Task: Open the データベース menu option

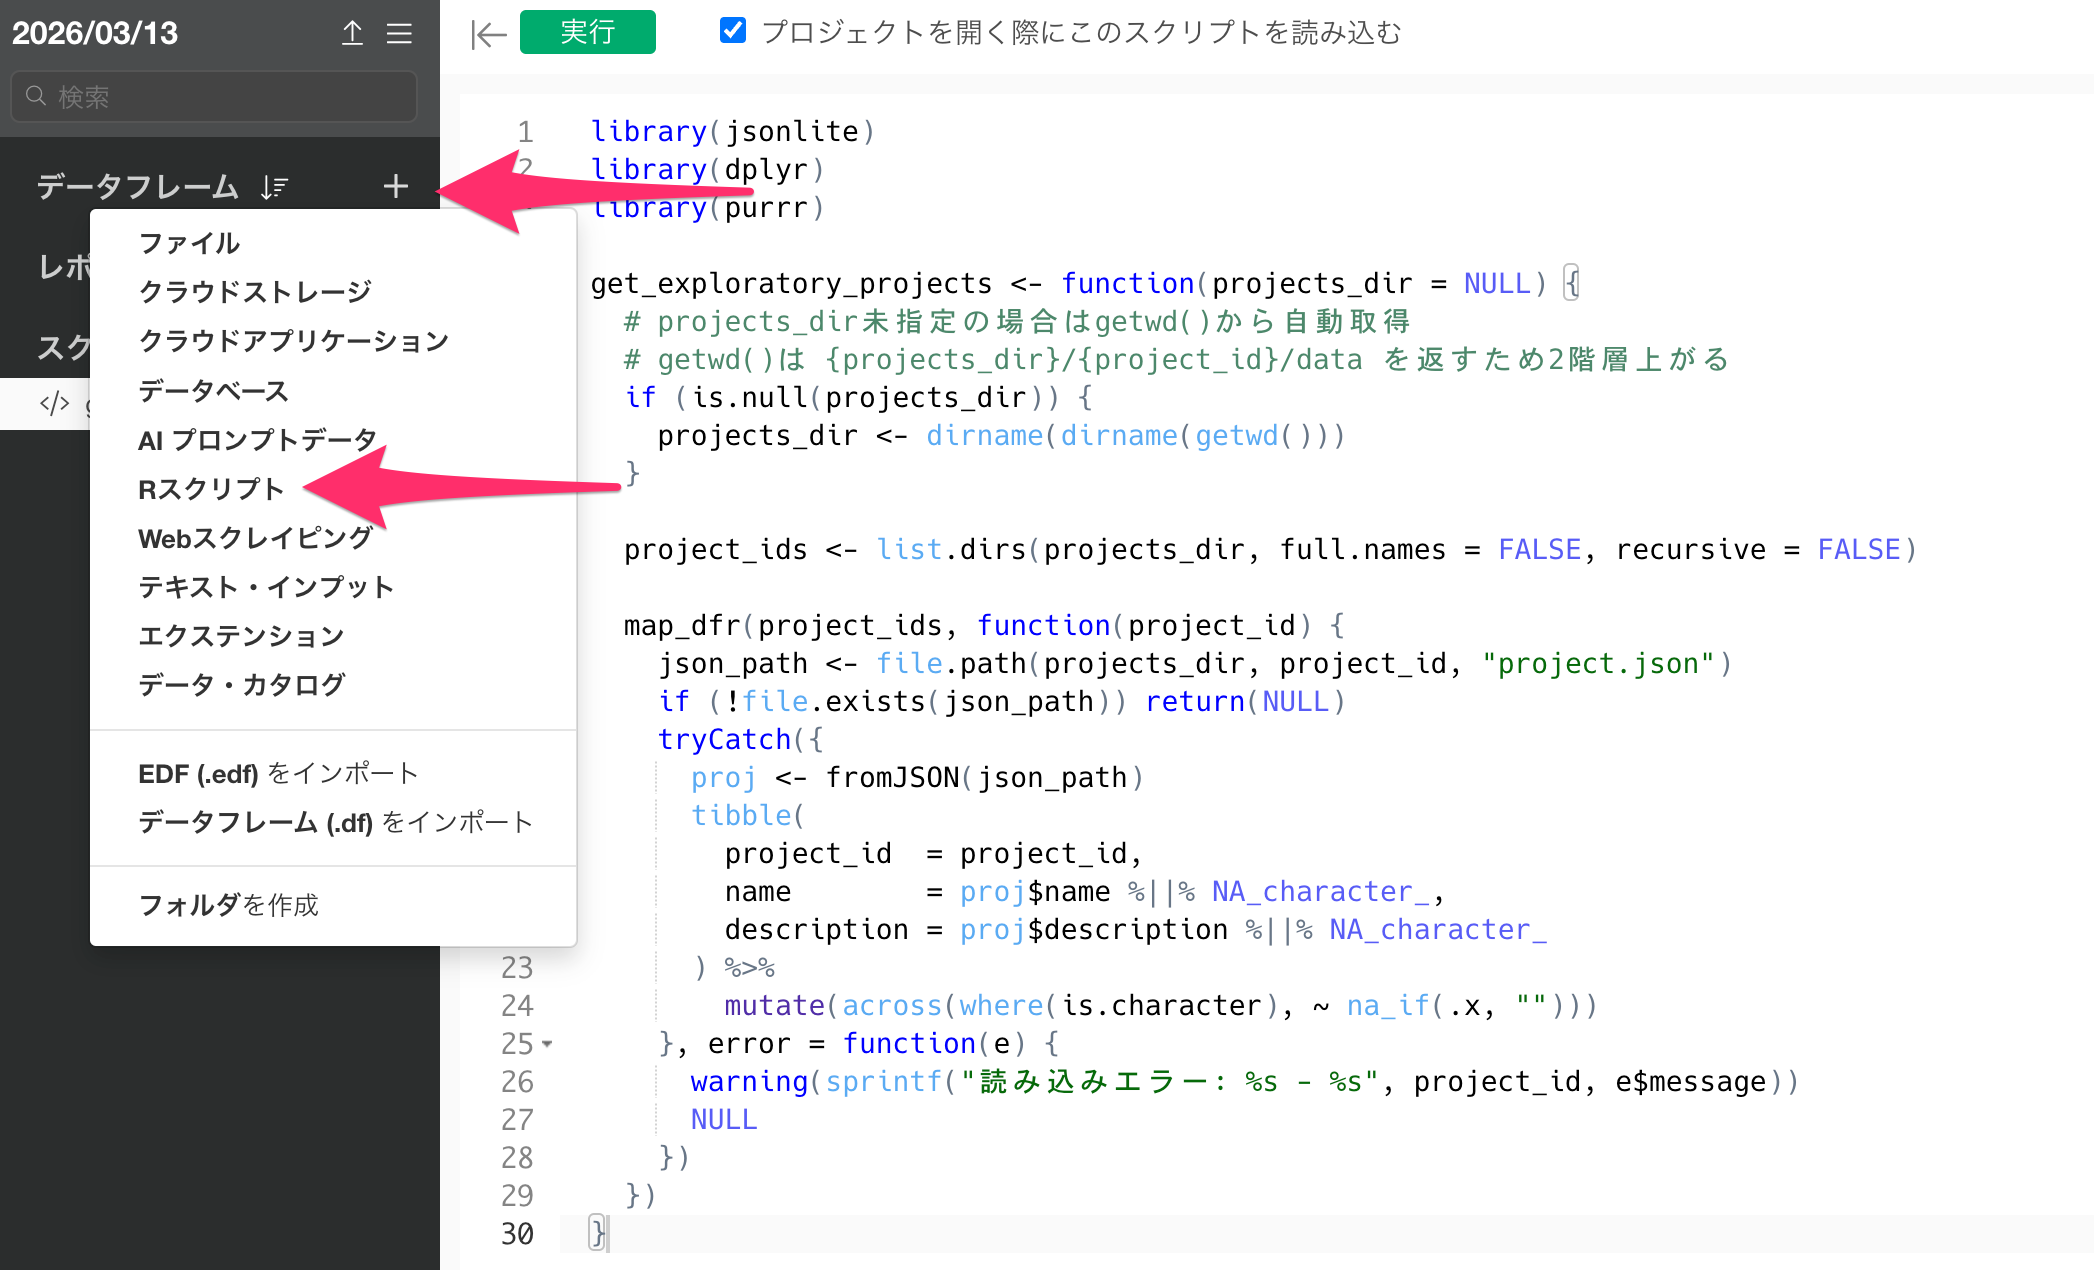Action: click(x=213, y=390)
